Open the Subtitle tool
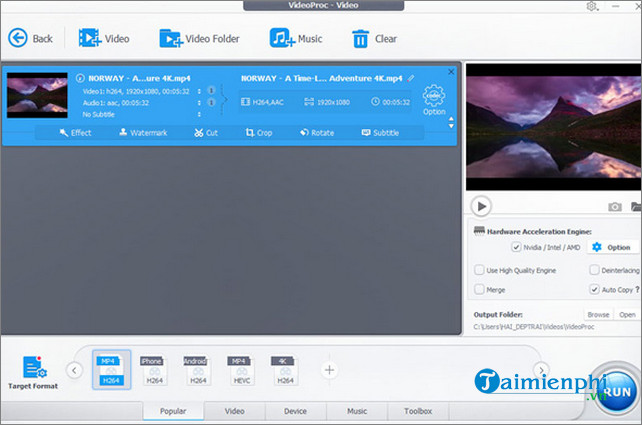 [380, 133]
